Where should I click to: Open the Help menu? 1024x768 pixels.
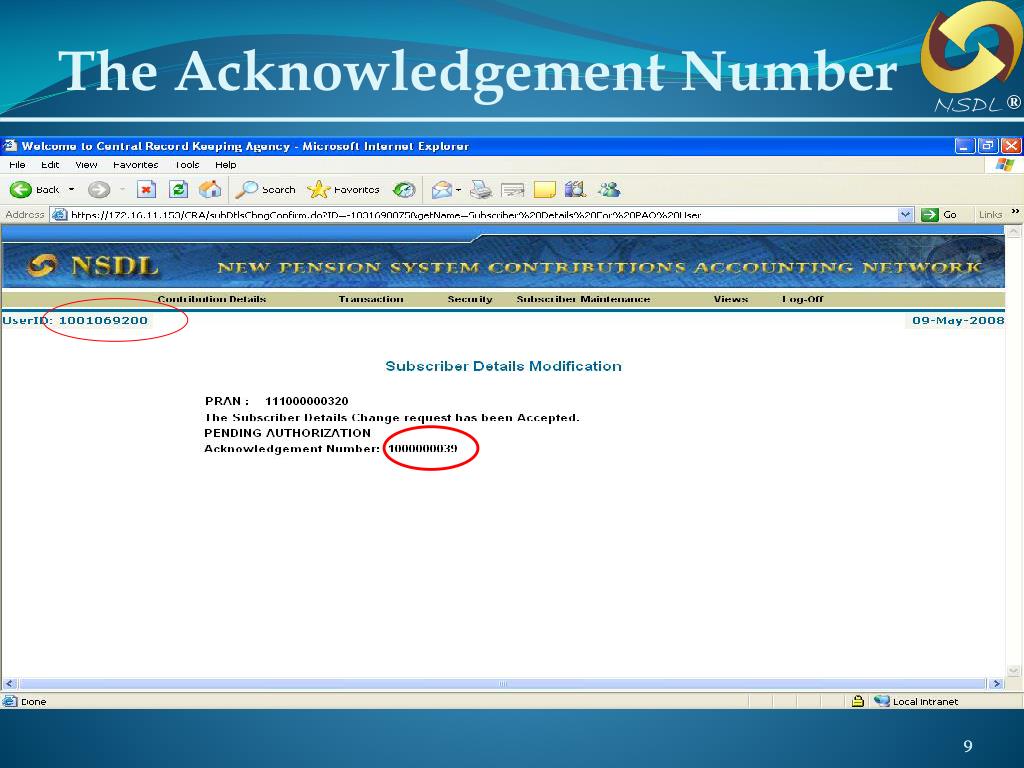225,165
